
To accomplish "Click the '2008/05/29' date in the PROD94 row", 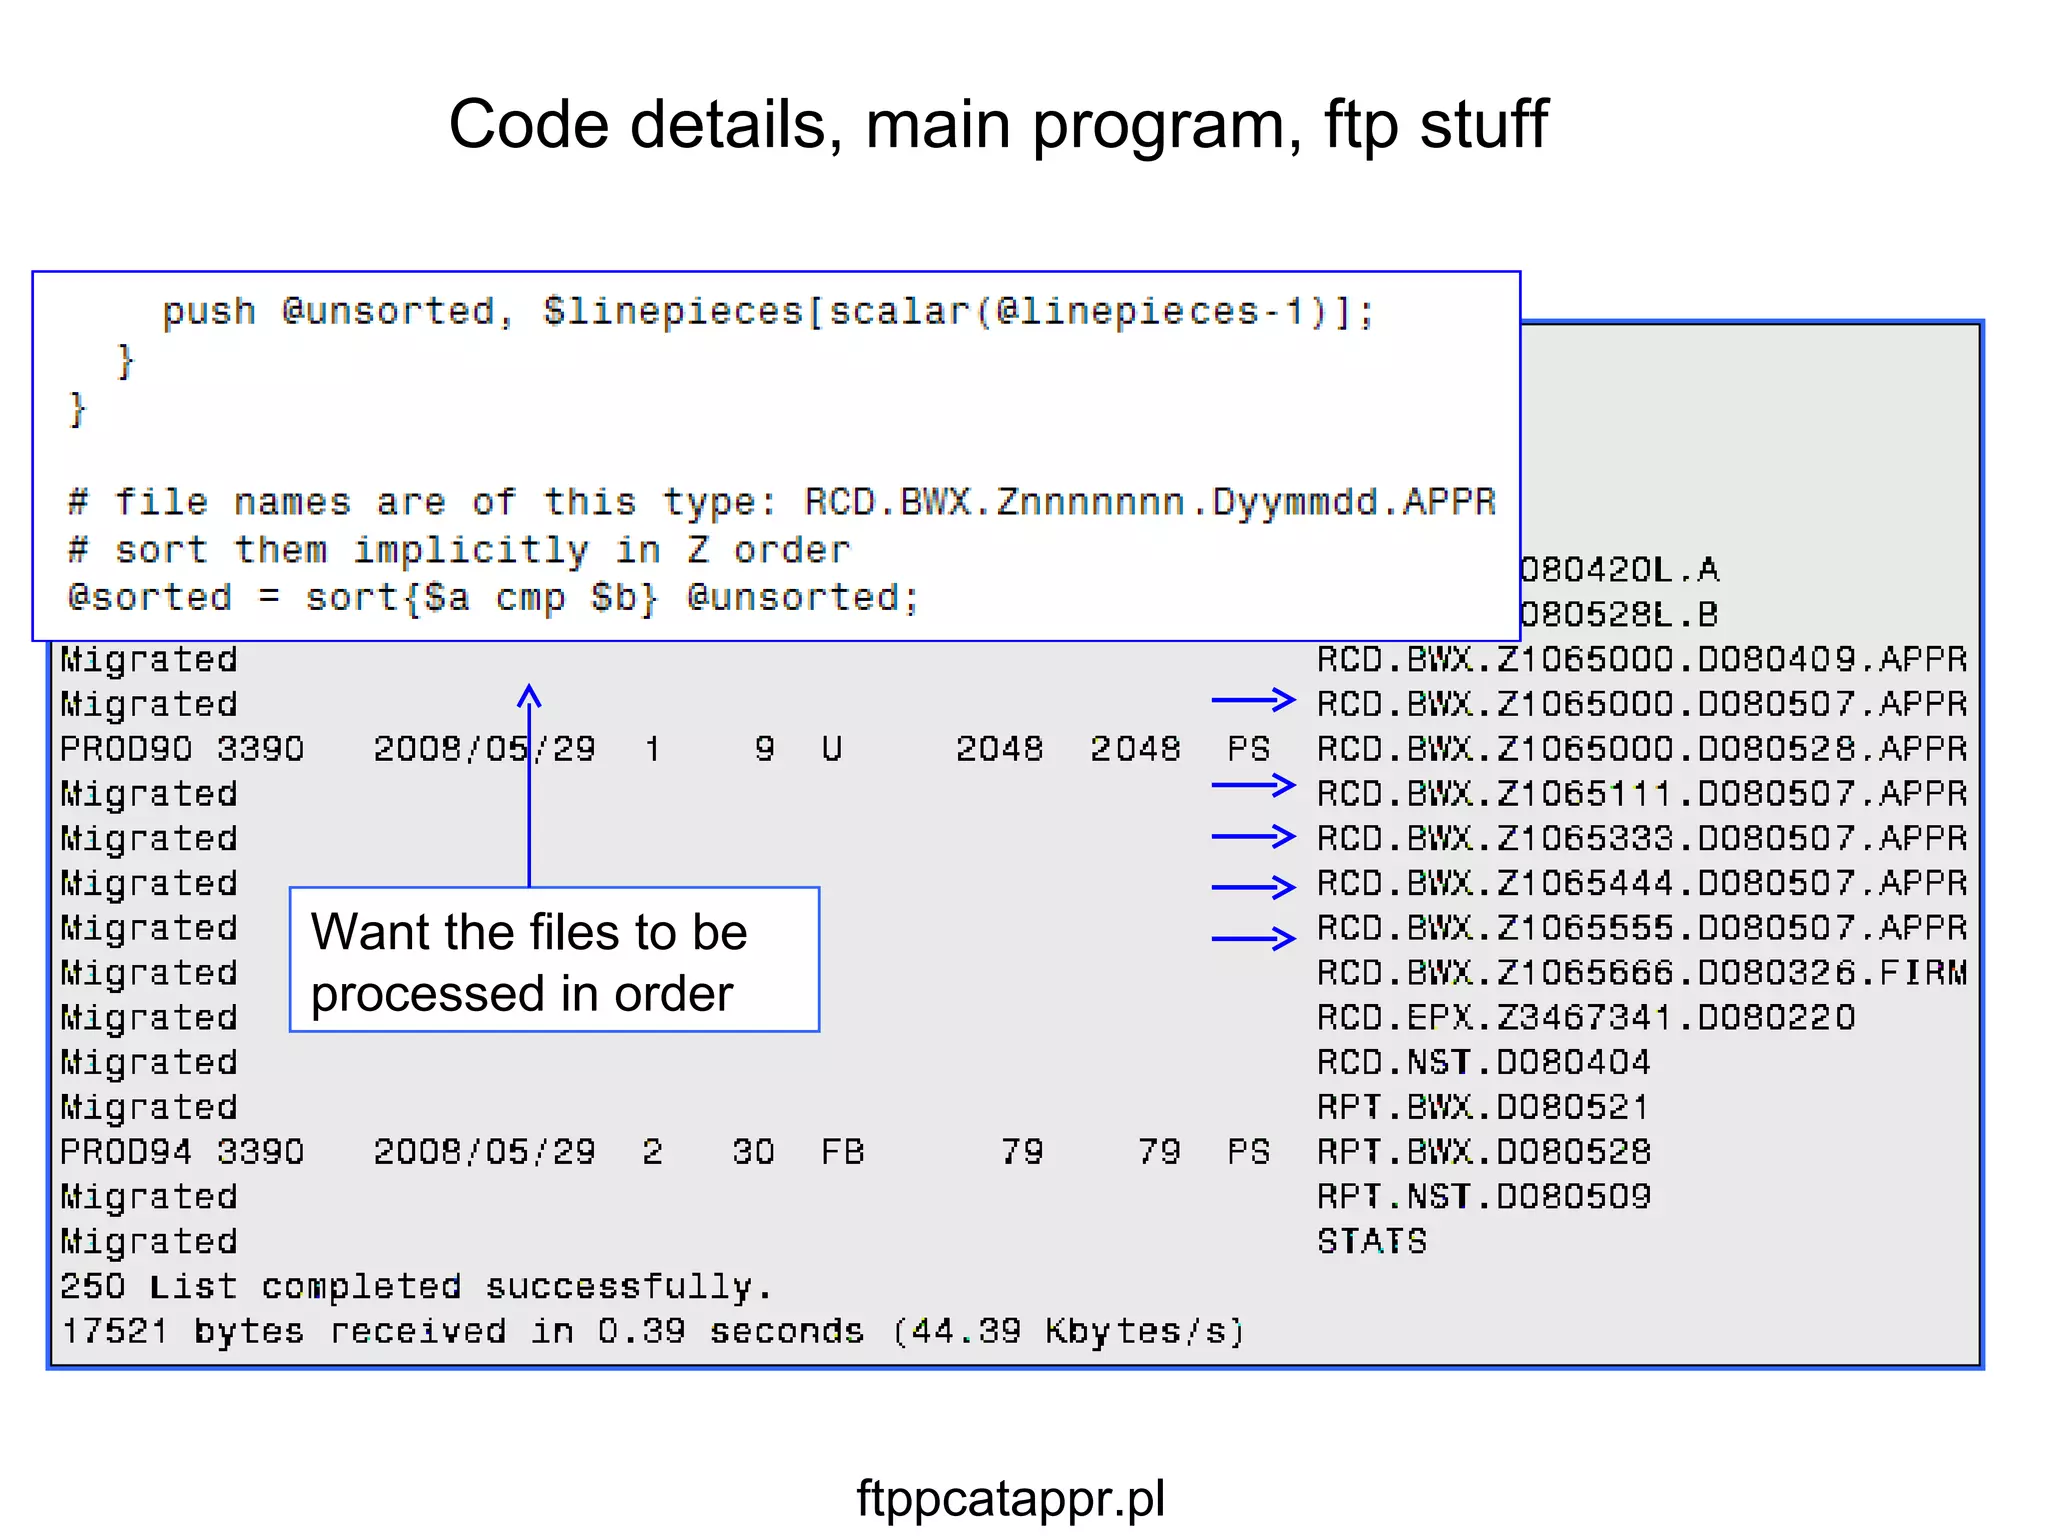I will 485,1151.
